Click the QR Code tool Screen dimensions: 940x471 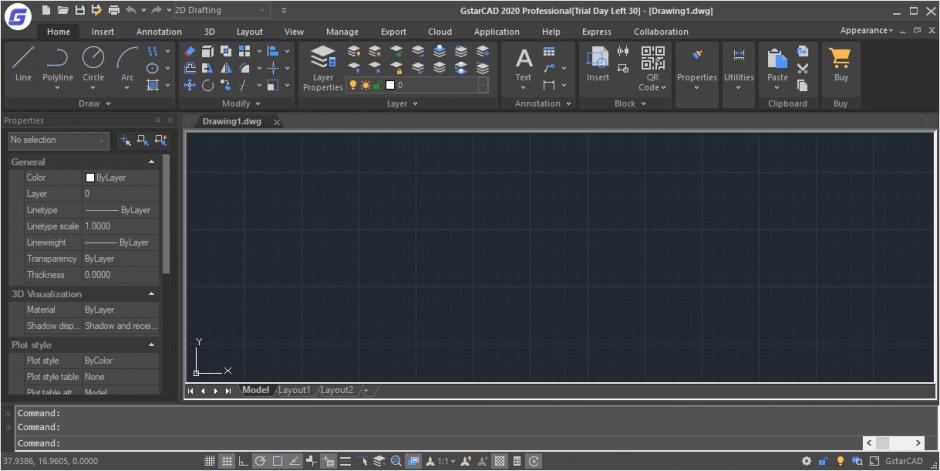pos(653,68)
